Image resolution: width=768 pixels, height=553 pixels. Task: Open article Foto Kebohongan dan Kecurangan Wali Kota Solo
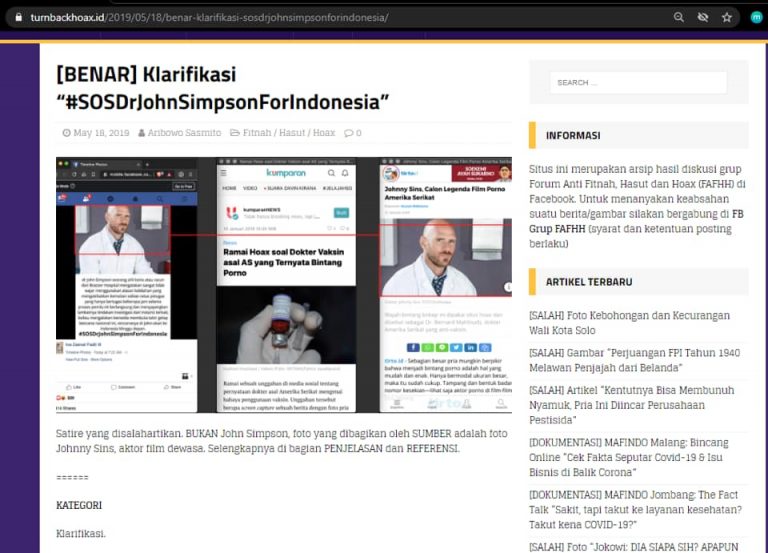point(629,323)
